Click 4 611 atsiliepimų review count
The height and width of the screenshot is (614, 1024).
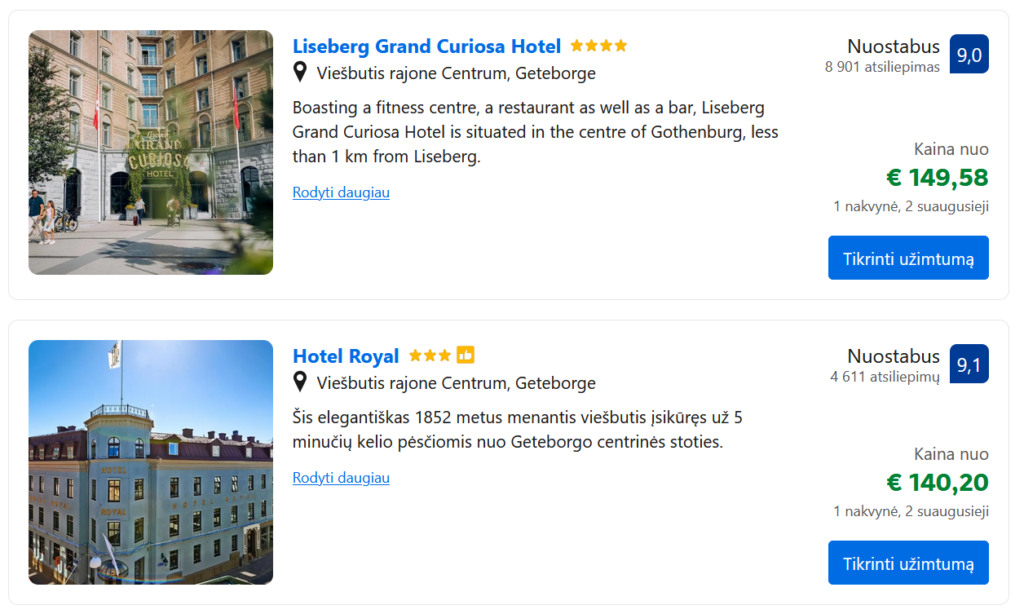click(x=884, y=377)
